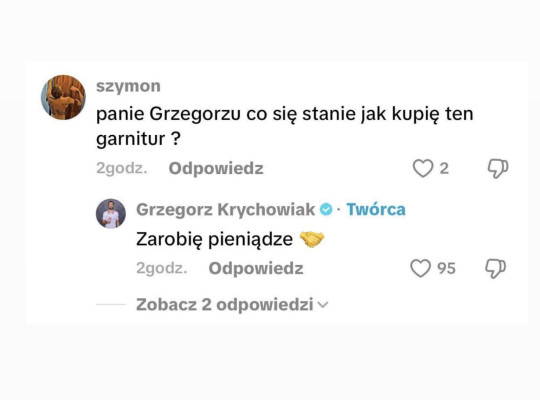Image resolution: width=540 pixels, height=400 pixels.
Task: Click the like count 2 on szymon's comment
Action: point(444,168)
